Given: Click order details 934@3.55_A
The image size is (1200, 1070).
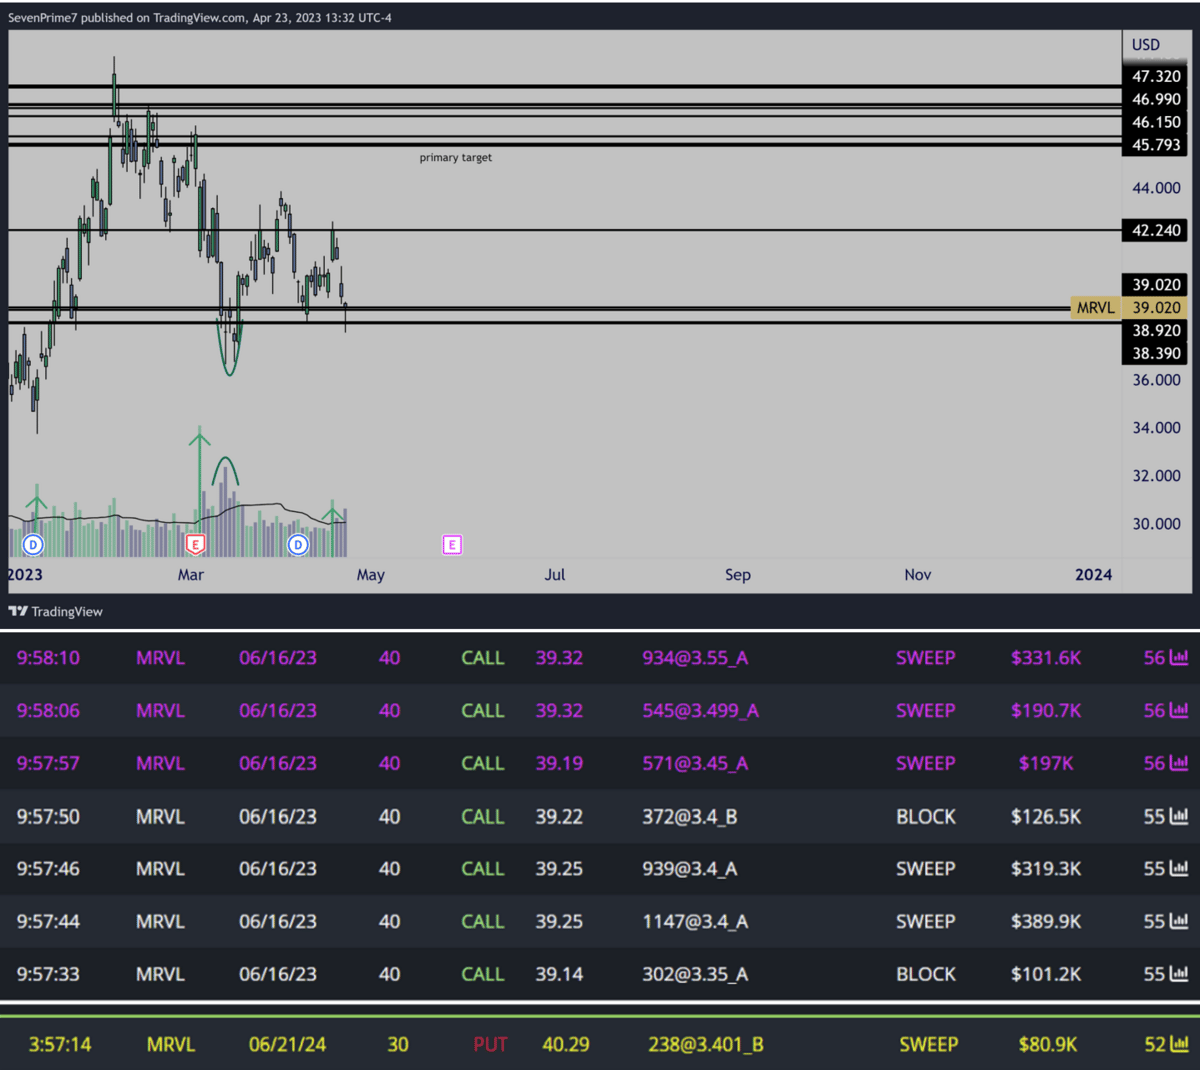Looking at the screenshot, I should (695, 658).
